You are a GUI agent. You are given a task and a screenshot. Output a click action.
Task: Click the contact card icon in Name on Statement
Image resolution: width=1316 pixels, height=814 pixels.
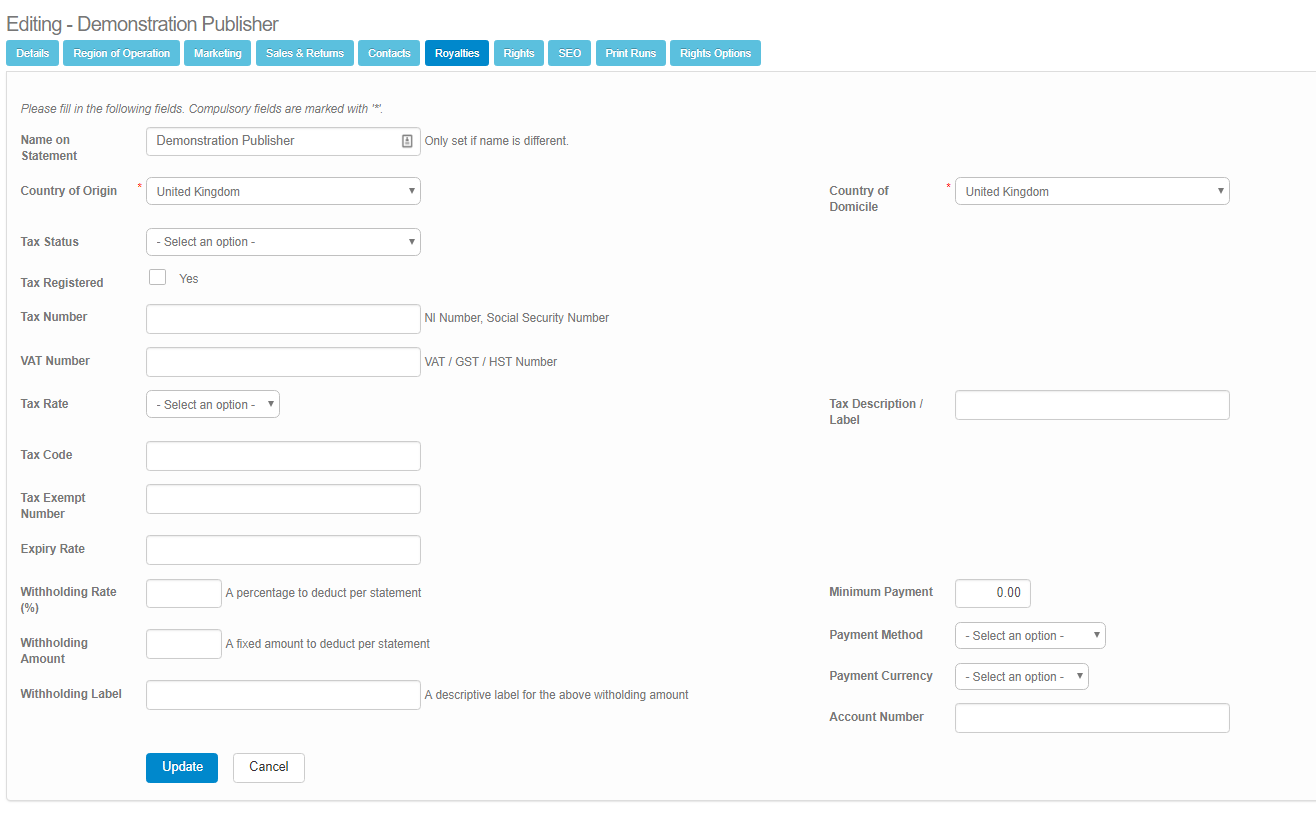(x=407, y=141)
